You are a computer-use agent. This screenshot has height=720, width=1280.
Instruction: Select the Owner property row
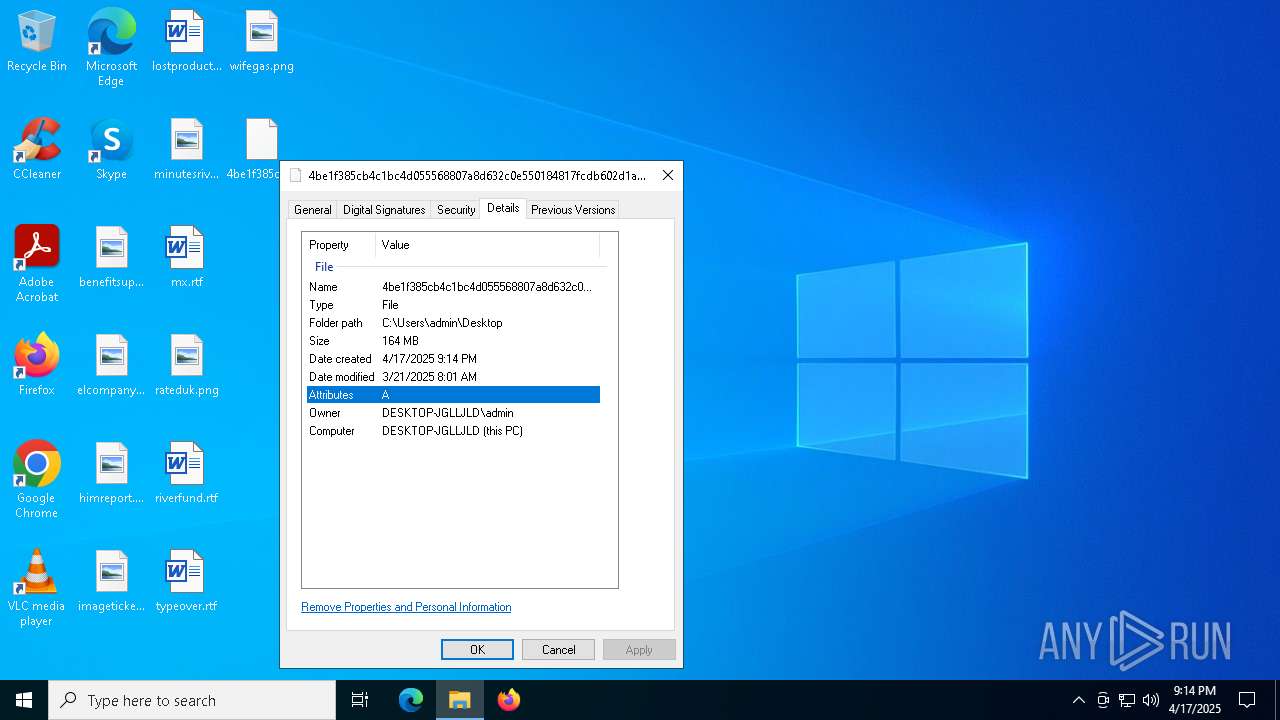tap(453, 413)
